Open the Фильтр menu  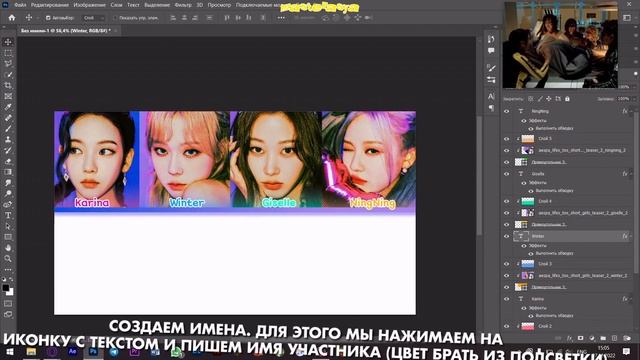coord(183,5)
